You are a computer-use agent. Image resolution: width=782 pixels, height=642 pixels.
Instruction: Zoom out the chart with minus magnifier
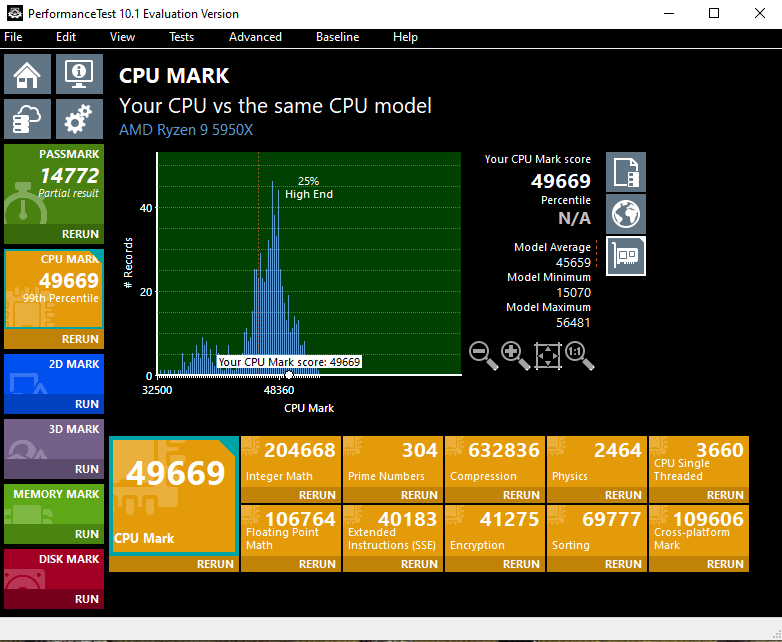pyautogui.click(x=483, y=355)
